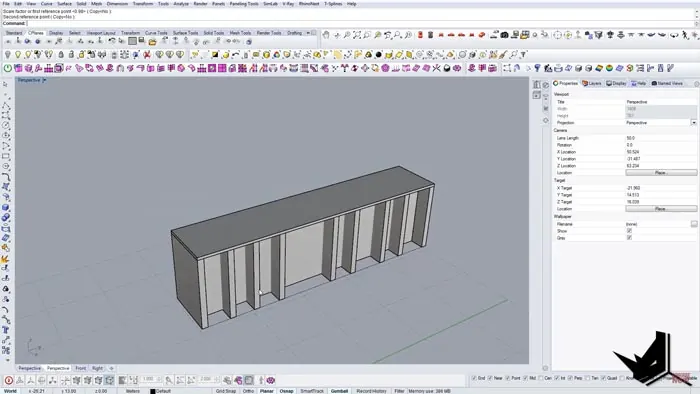Toggle Osnap in status bar
This screenshot has width=700, height=394.
point(286,391)
